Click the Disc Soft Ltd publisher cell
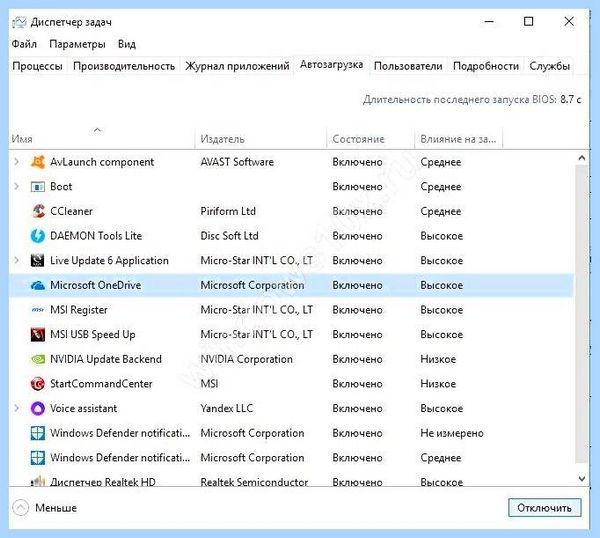Viewport: 600px width, 538px height. pyautogui.click(x=230, y=236)
